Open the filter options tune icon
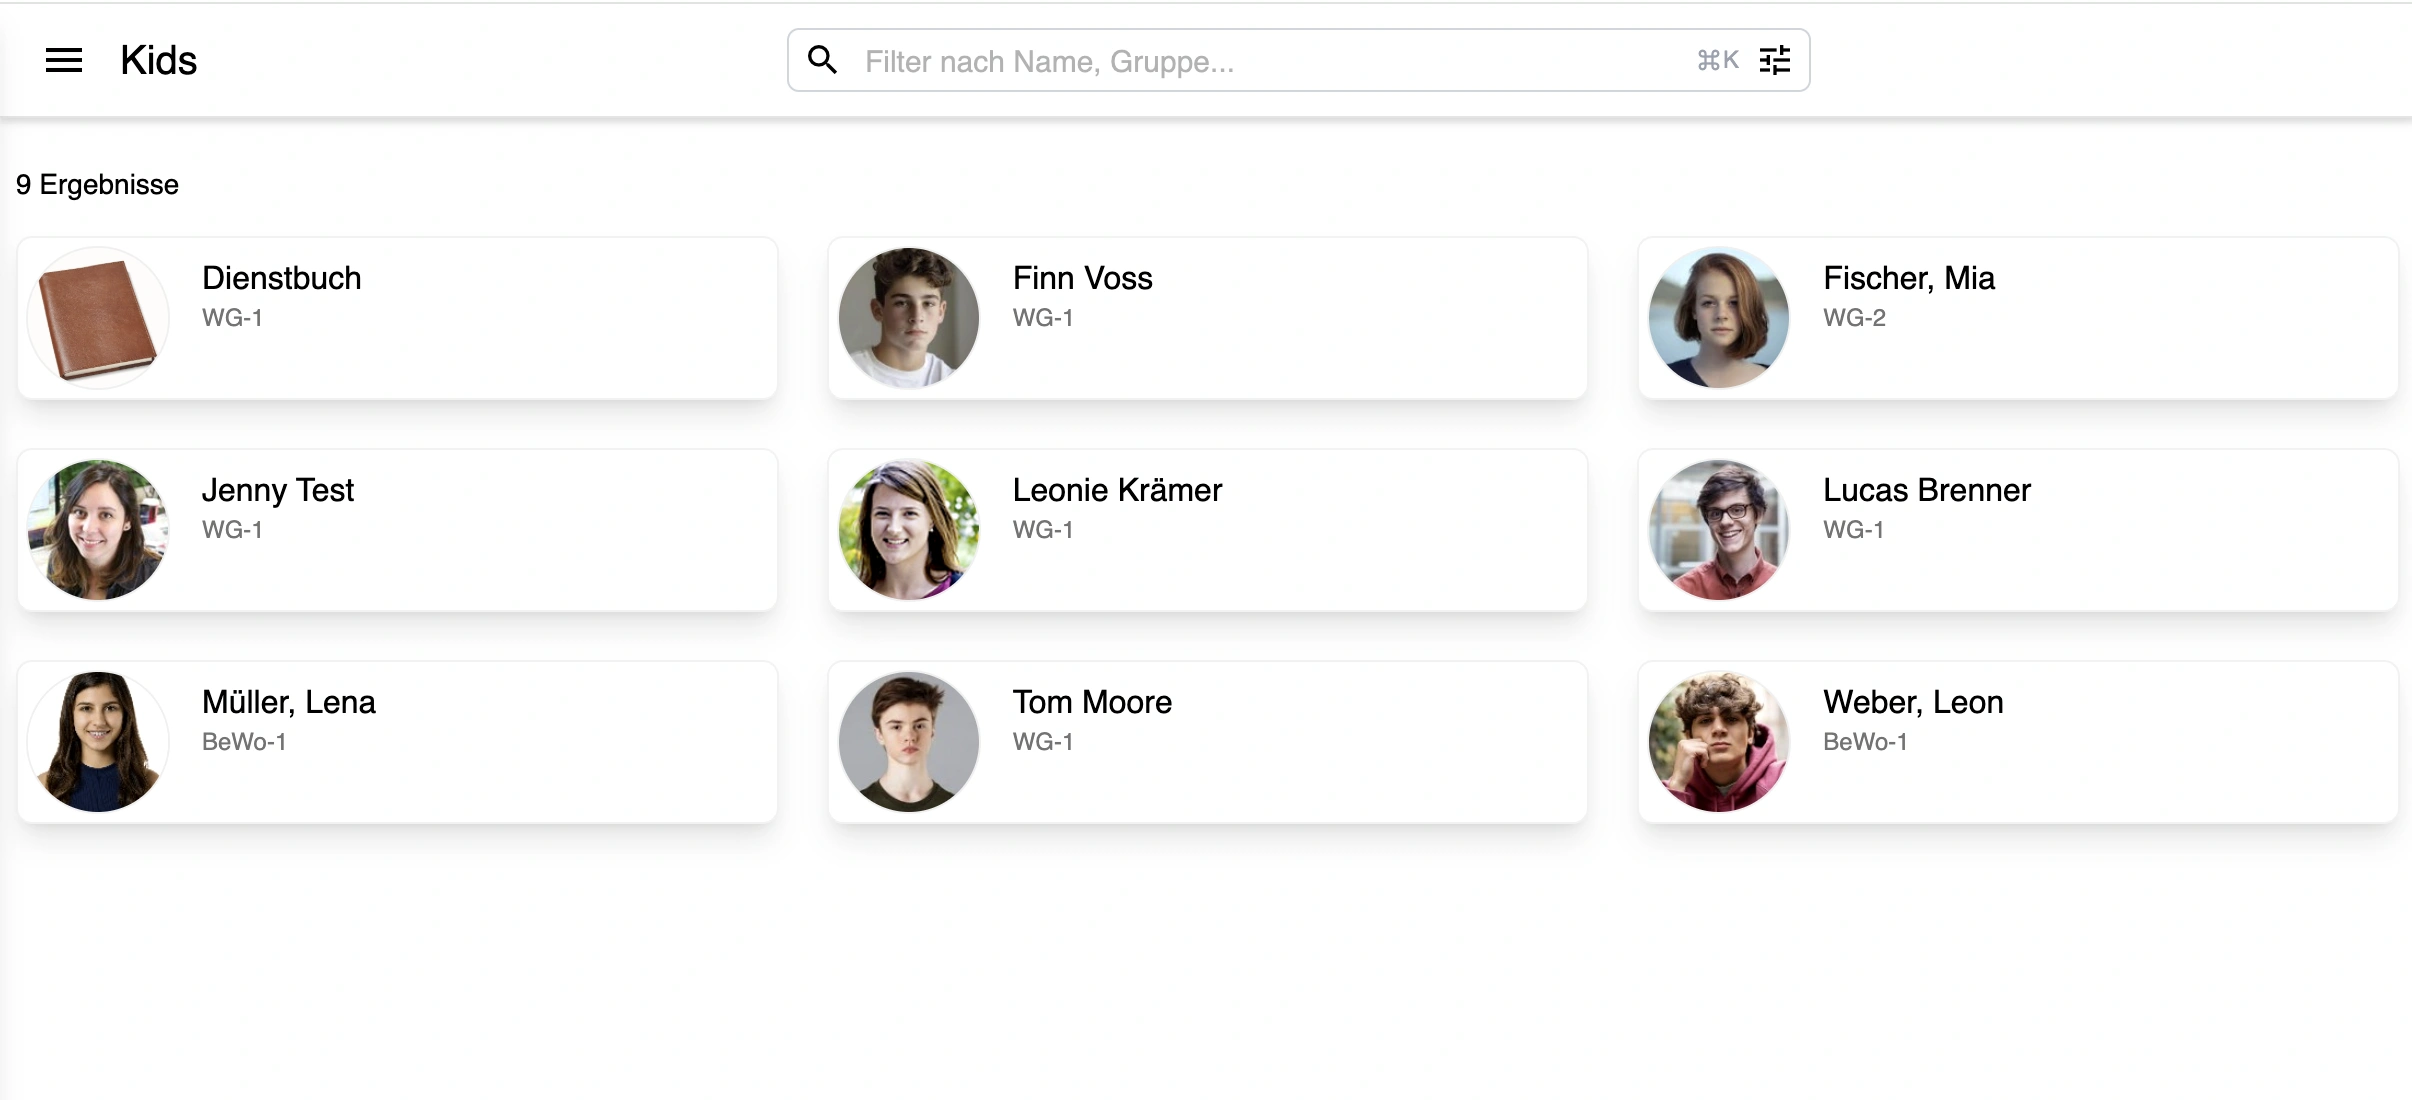Screen dimensions: 2412x1100 point(1775,60)
